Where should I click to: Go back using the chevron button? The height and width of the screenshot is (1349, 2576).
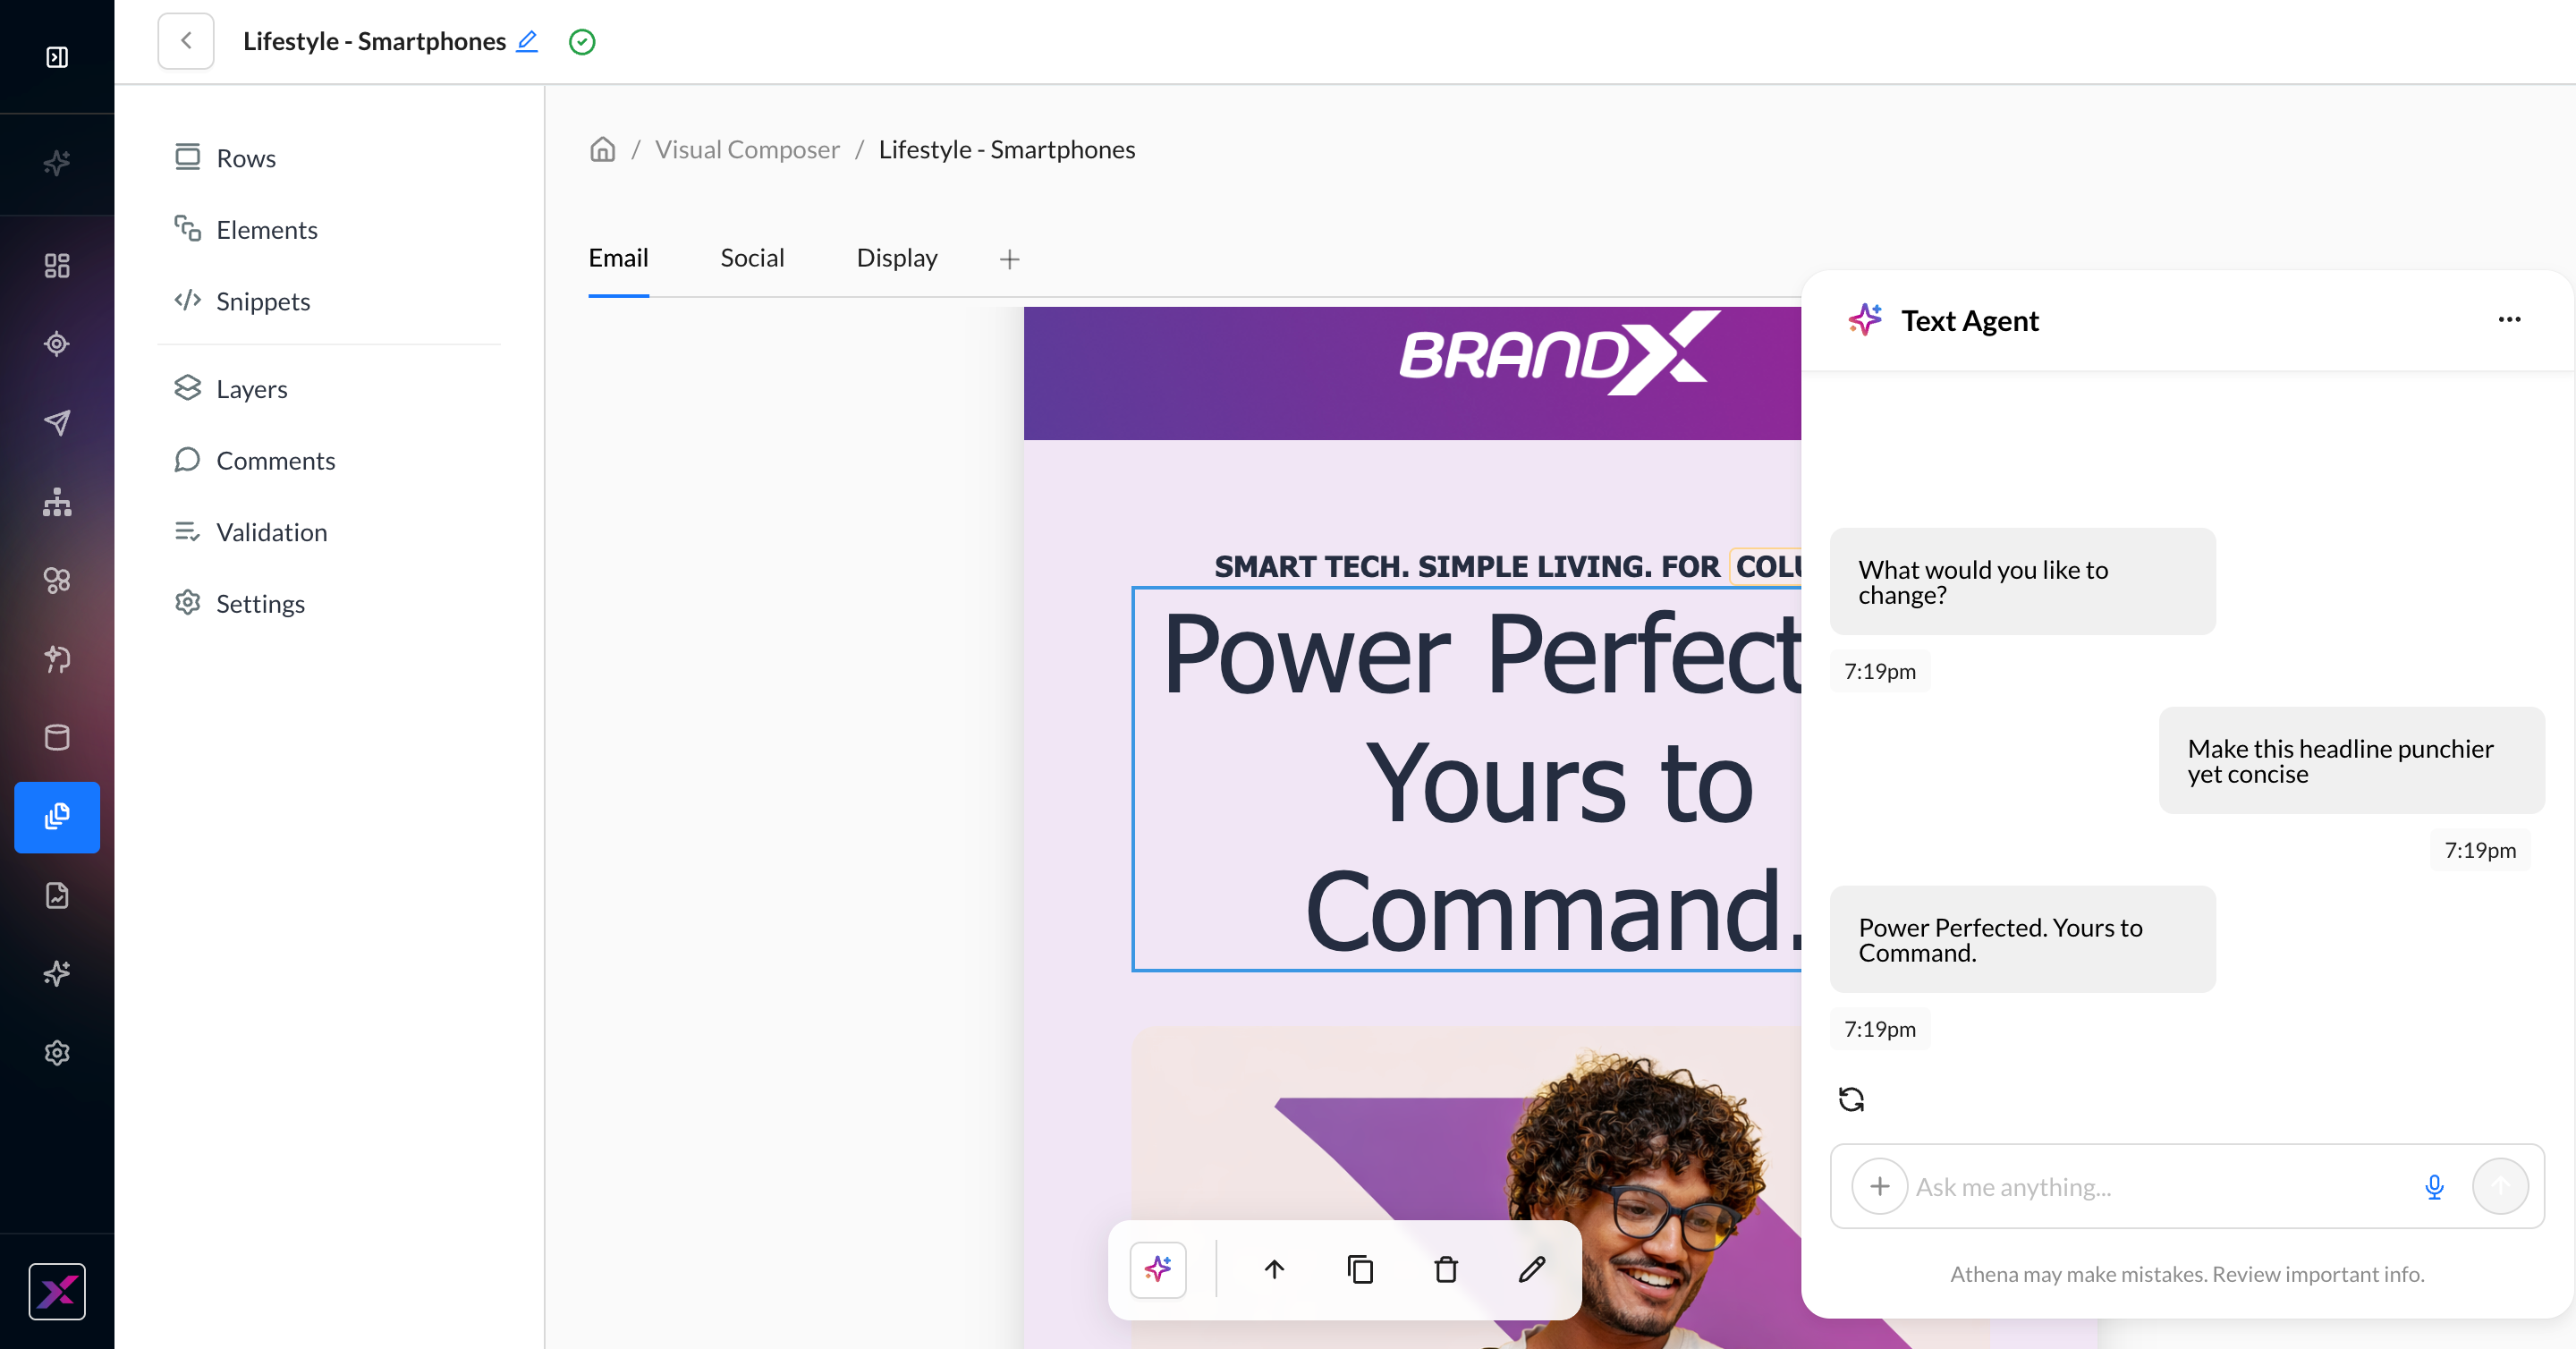click(186, 41)
